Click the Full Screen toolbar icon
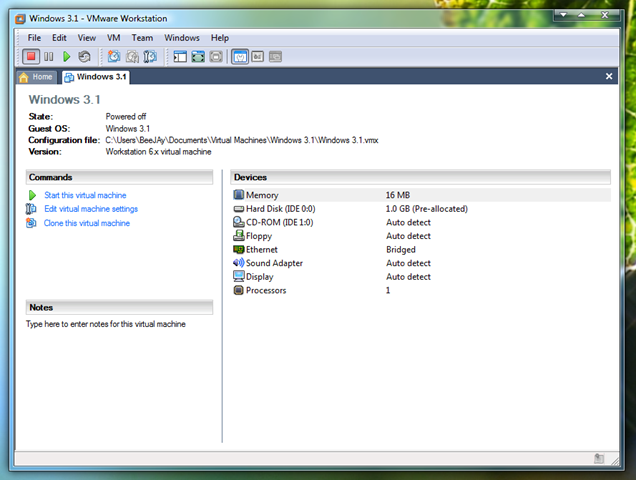 pyautogui.click(x=198, y=56)
